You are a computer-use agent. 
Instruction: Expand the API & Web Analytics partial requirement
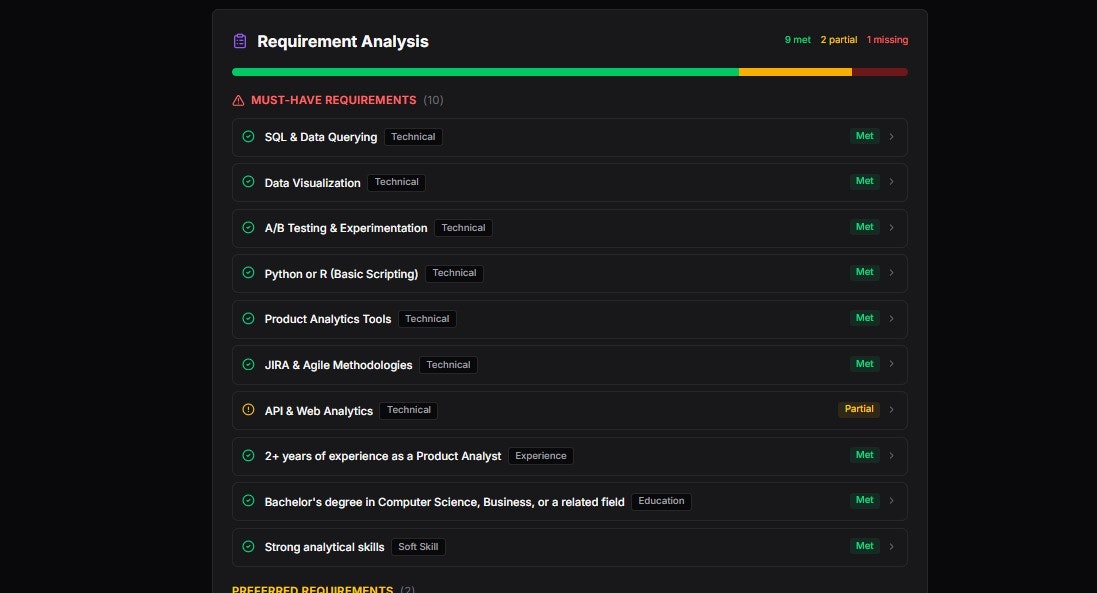pos(891,409)
